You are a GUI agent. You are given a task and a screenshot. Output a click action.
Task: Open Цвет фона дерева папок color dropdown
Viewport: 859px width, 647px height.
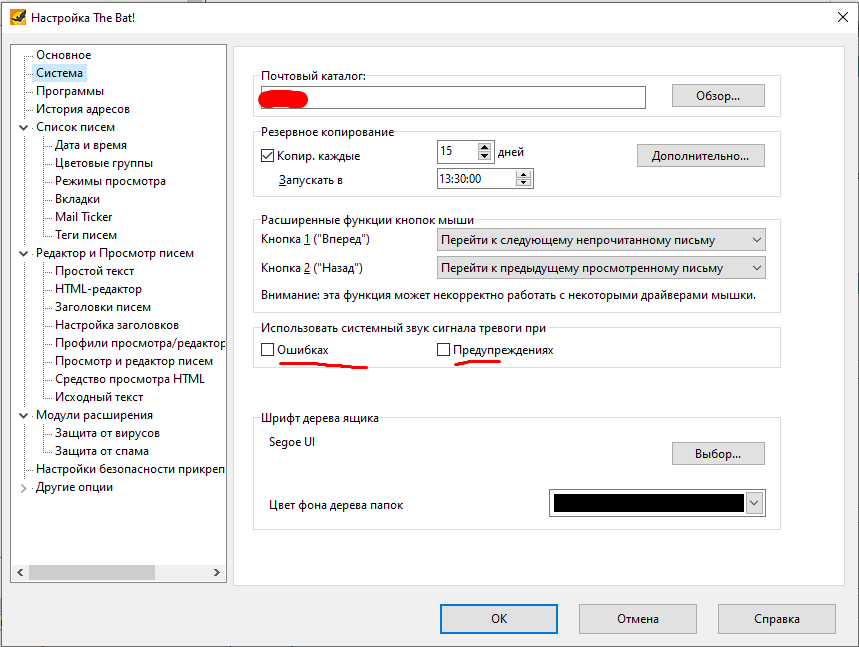tap(754, 503)
